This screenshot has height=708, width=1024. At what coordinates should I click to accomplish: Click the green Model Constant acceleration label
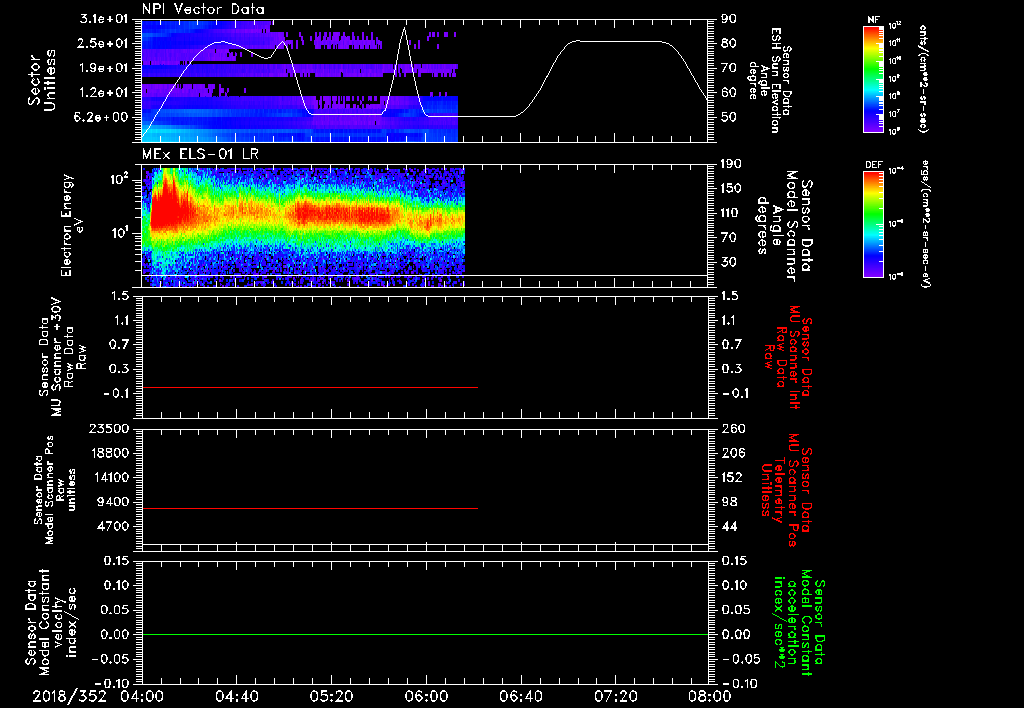click(799, 622)
